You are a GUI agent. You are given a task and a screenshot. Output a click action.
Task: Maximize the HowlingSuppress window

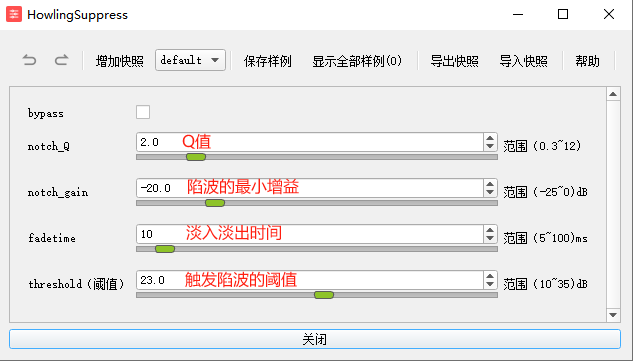tap(563, 15)
